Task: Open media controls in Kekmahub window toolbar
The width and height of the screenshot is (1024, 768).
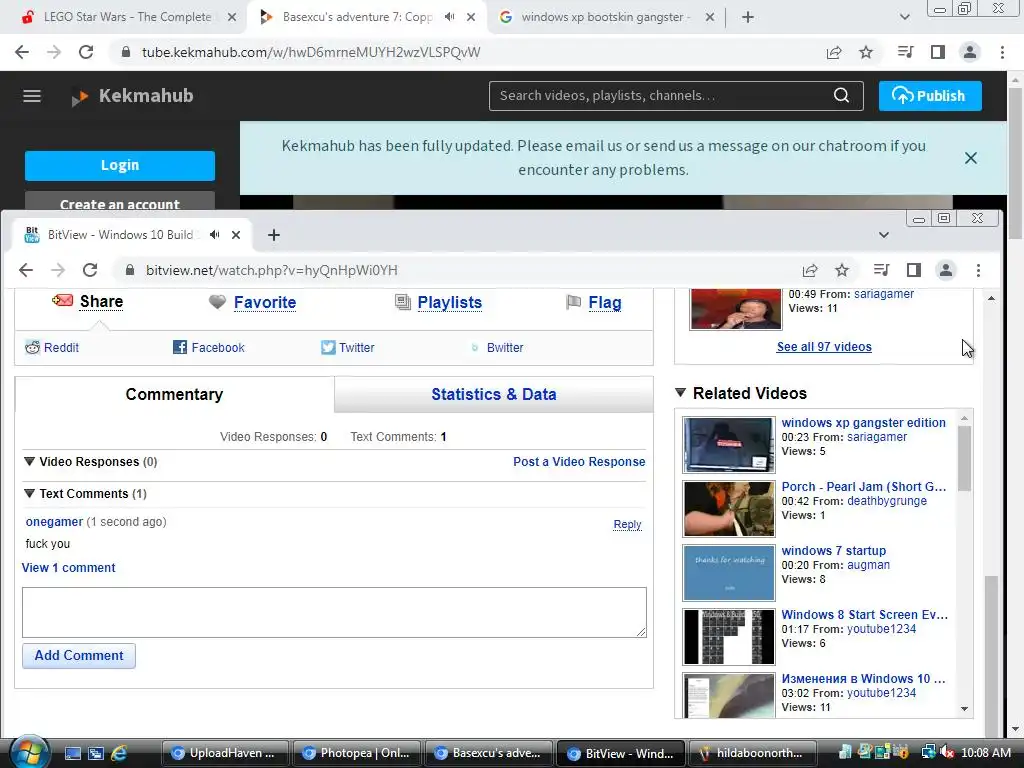Action: [x=905, y=52]
